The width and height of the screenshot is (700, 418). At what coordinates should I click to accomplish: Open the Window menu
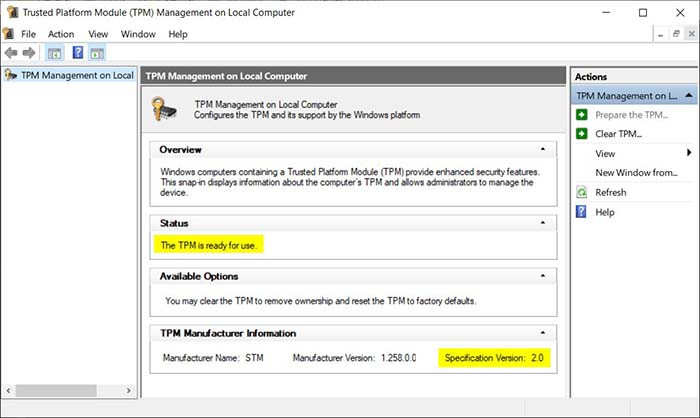pos(138,34)
